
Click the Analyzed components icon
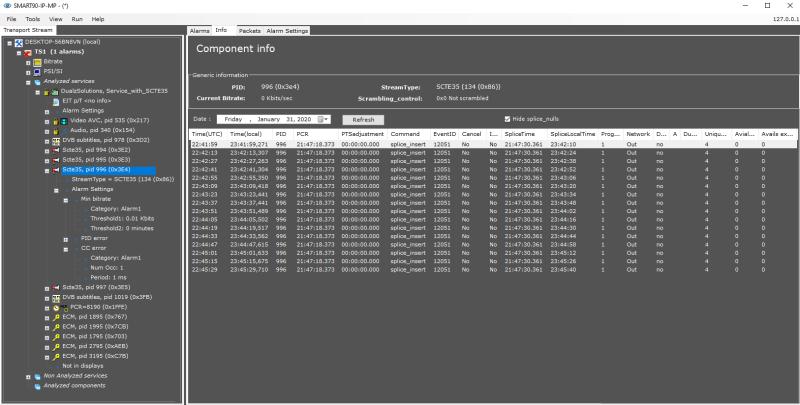37,386
